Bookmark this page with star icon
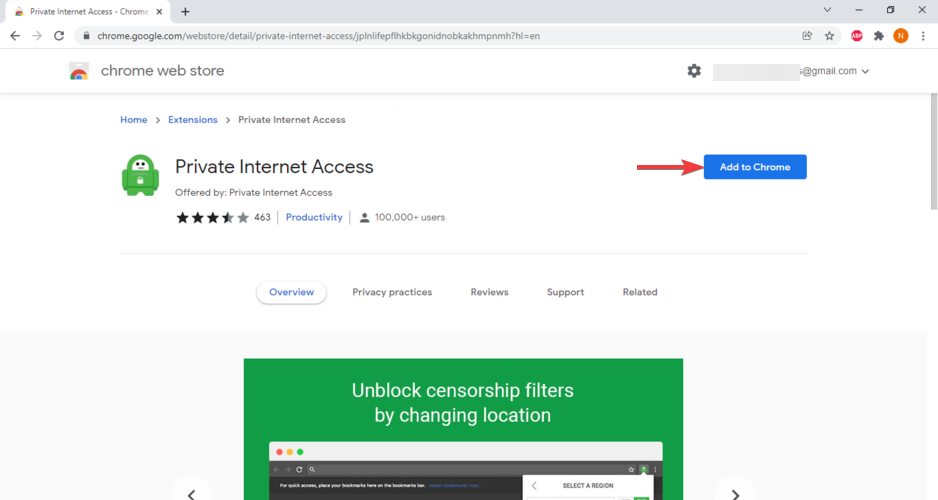 [x=829, y=35]
